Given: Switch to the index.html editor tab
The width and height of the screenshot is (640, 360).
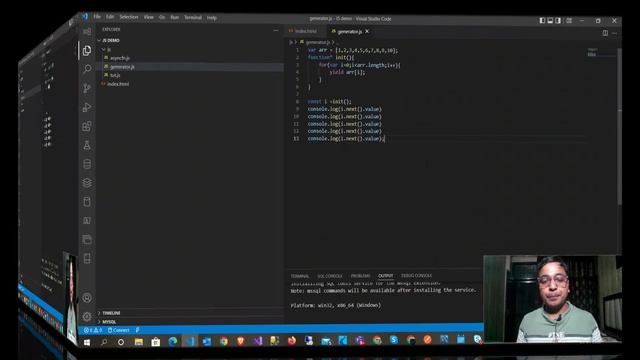Looking at the screenshot, I should pos(305,31).
